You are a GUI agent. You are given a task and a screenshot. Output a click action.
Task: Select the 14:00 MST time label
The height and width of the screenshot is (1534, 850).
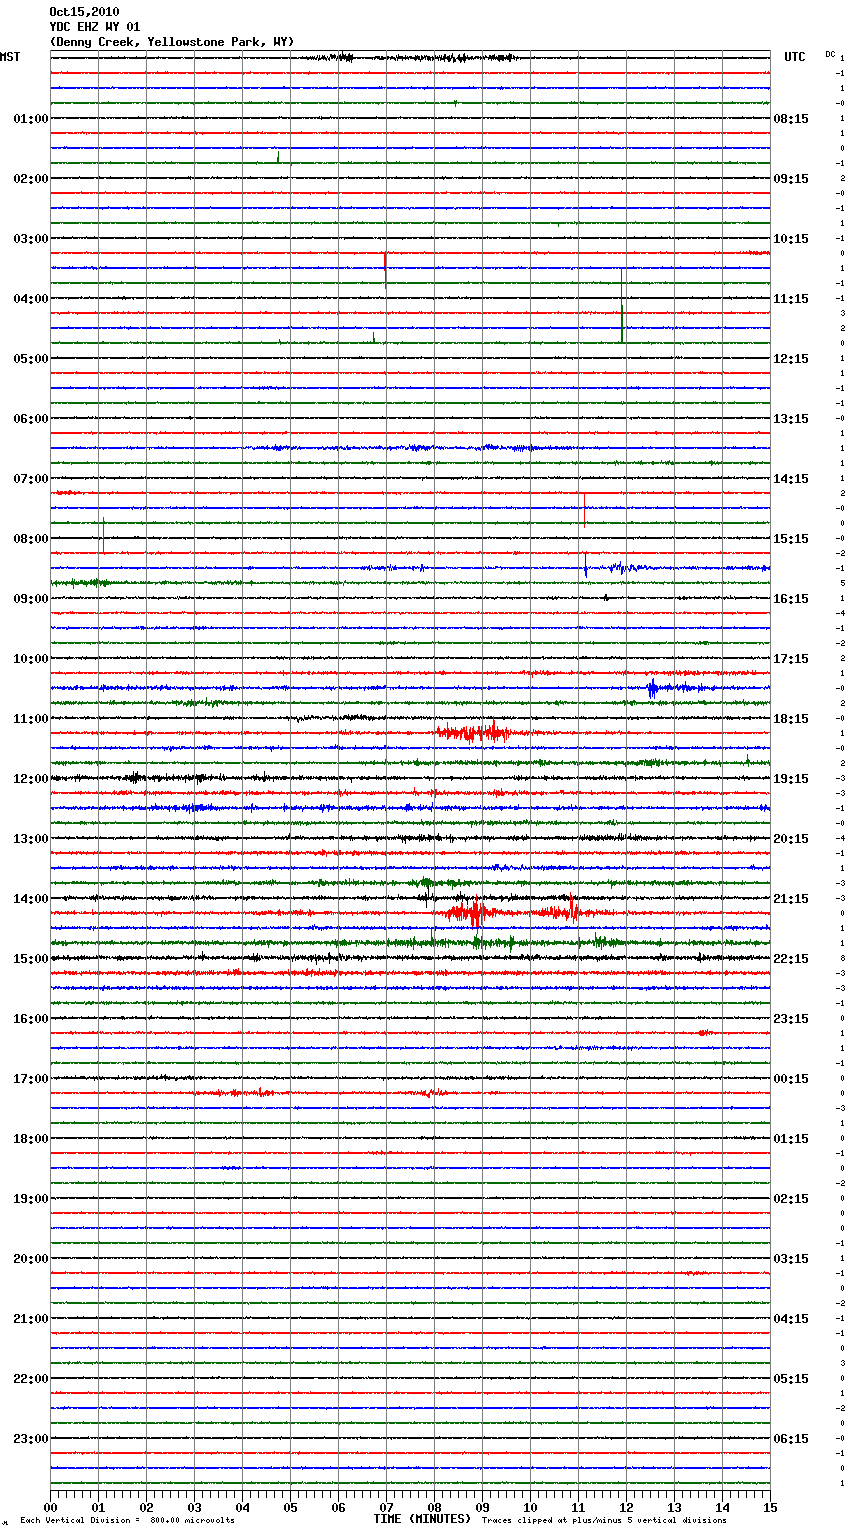(x=31, y=899)
